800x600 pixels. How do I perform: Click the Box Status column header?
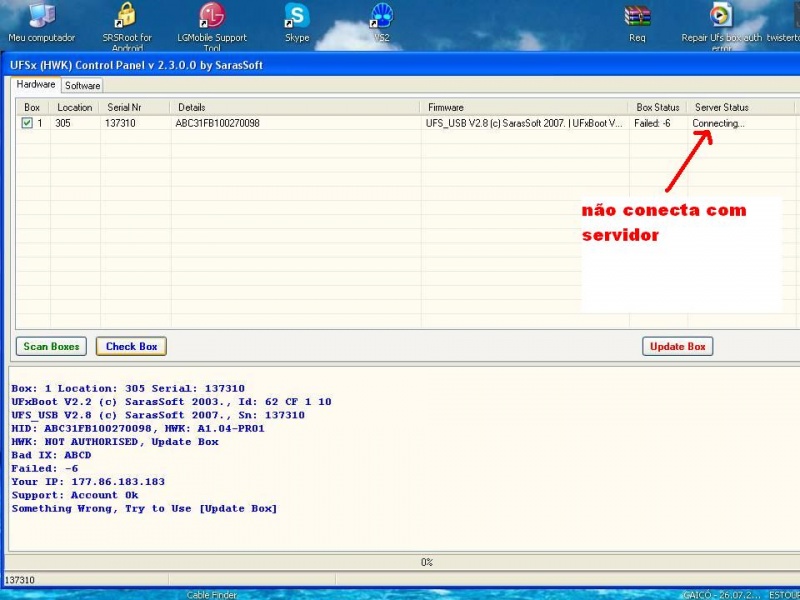point(658,107)
